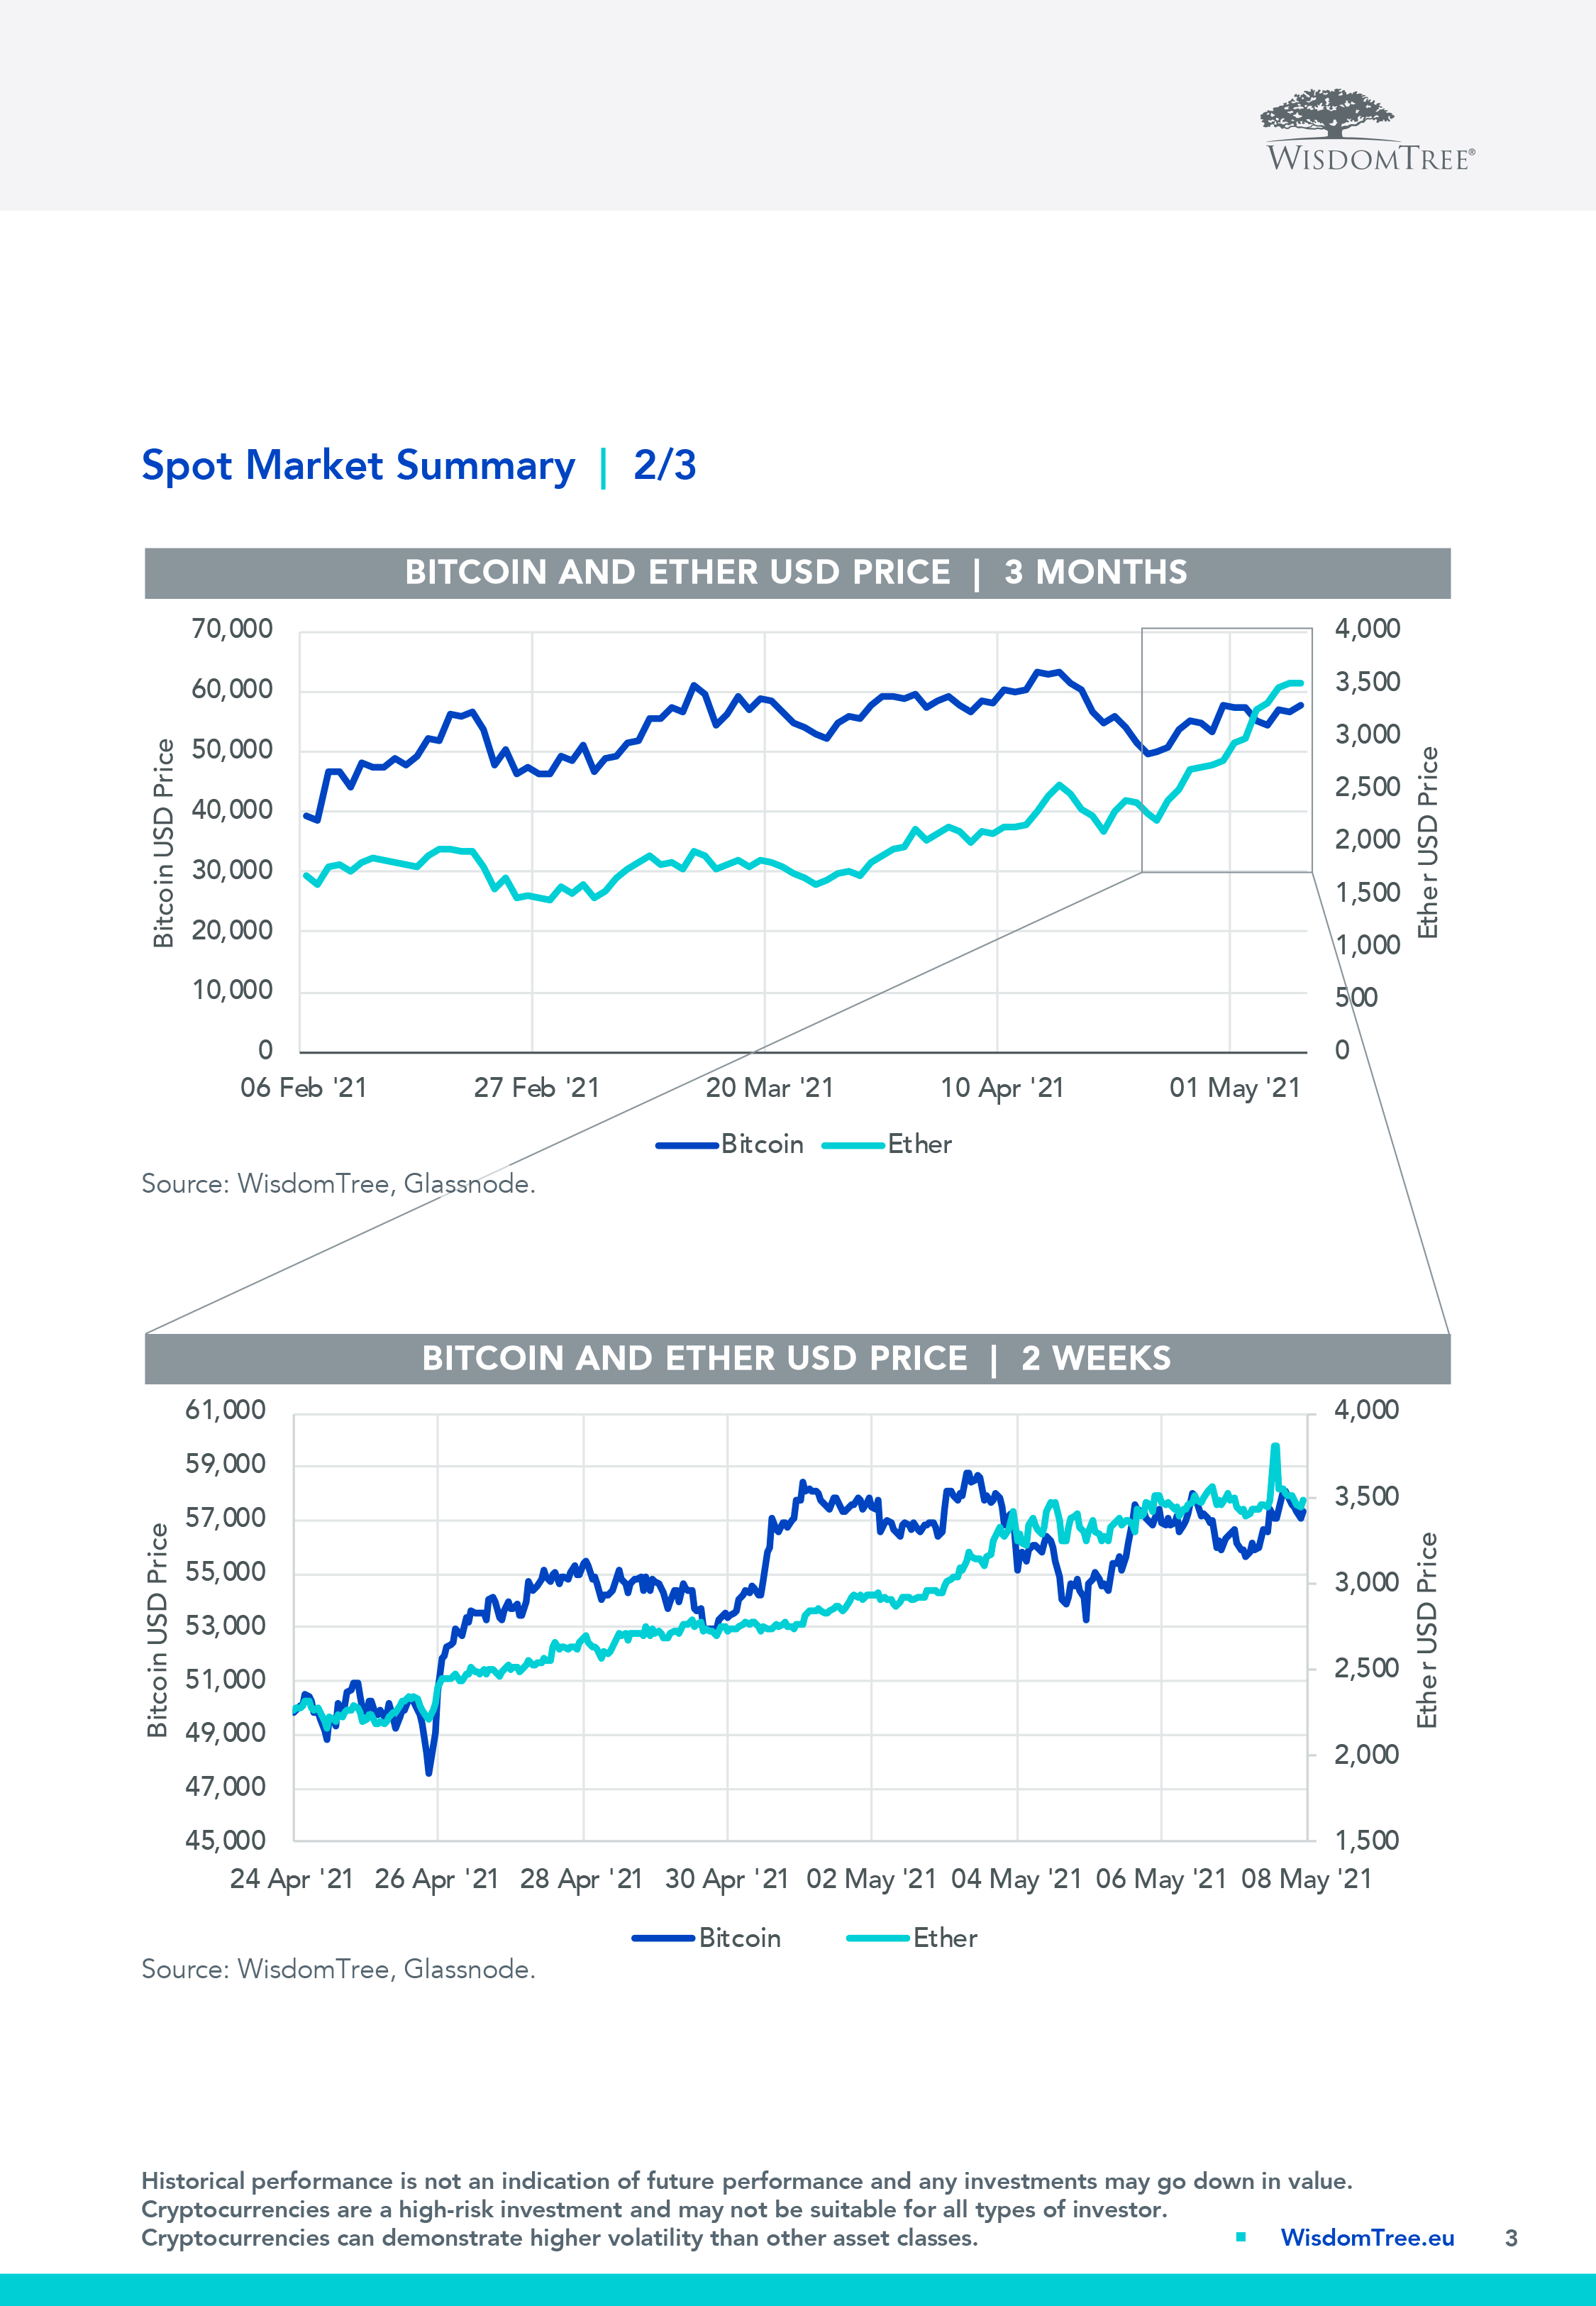
Task: Click the Ether price spike near 08 May
Action: 1275,1447
